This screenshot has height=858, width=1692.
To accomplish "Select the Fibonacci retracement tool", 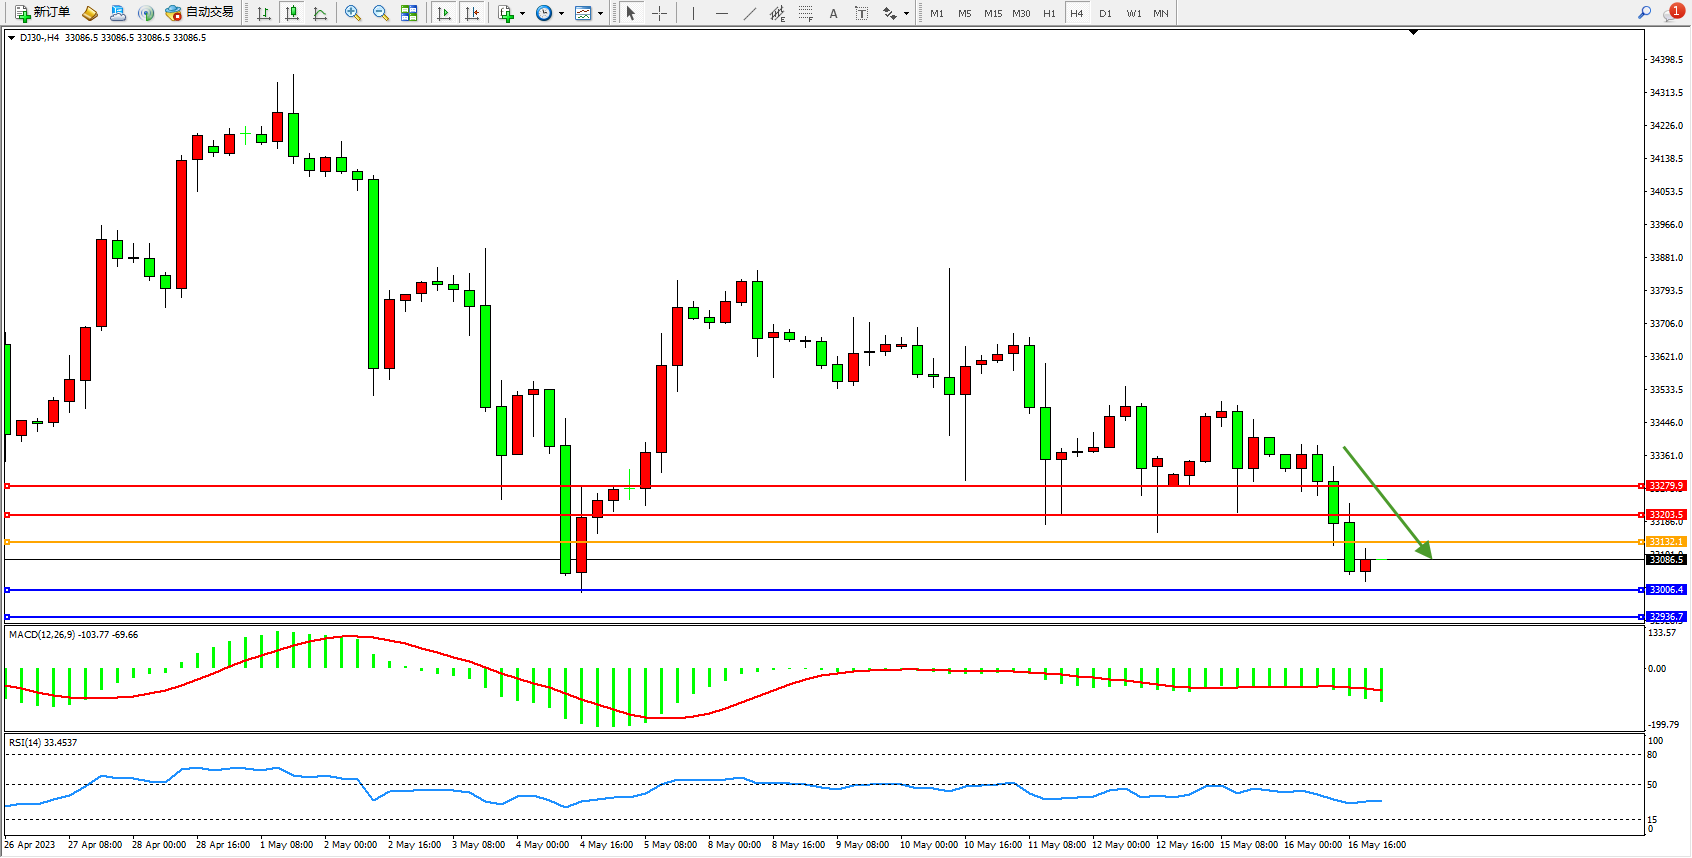I will (805, 13).
